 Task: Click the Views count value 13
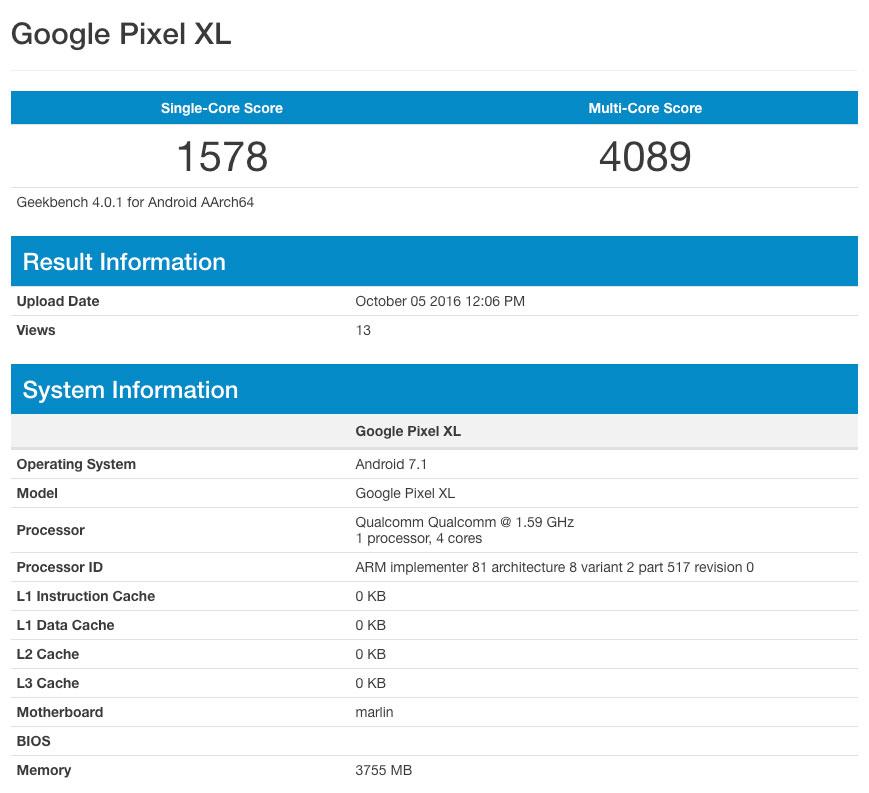[363, 330]
